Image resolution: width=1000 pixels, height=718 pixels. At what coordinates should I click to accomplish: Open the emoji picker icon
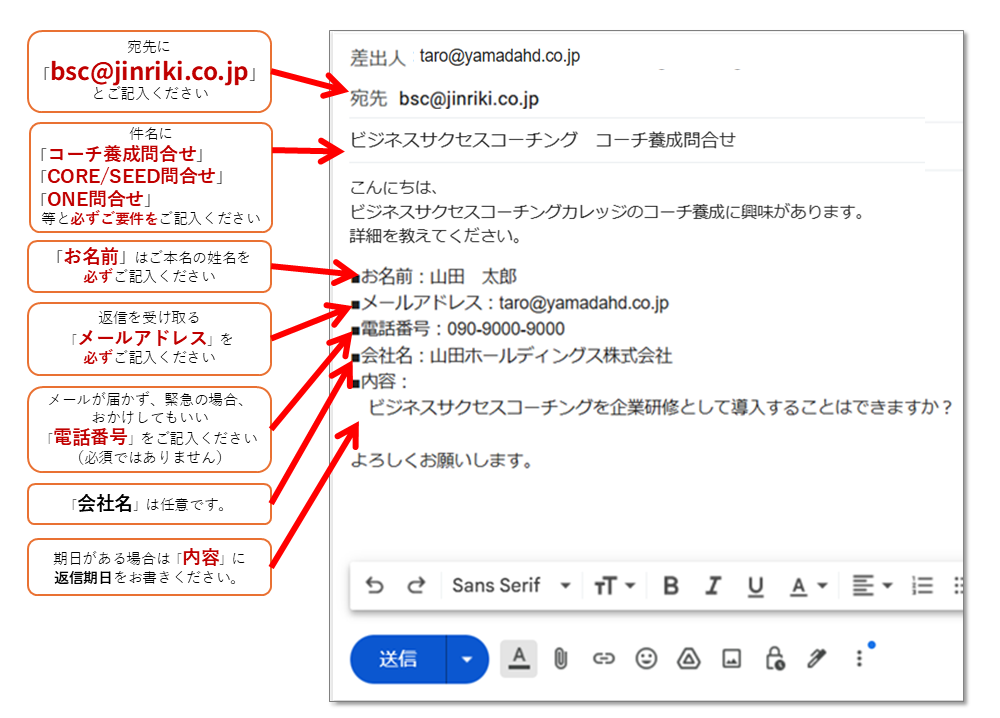pos(646,660)
